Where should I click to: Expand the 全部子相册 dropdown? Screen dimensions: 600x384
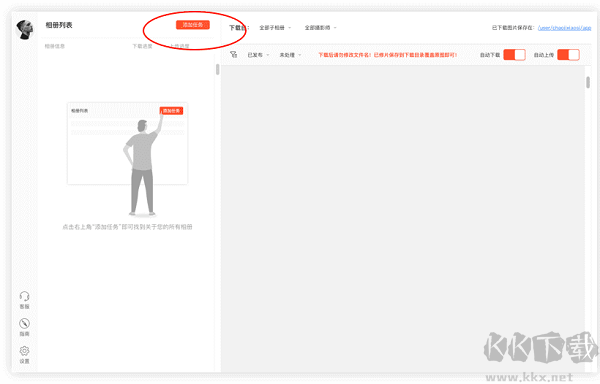pos(275,28)
